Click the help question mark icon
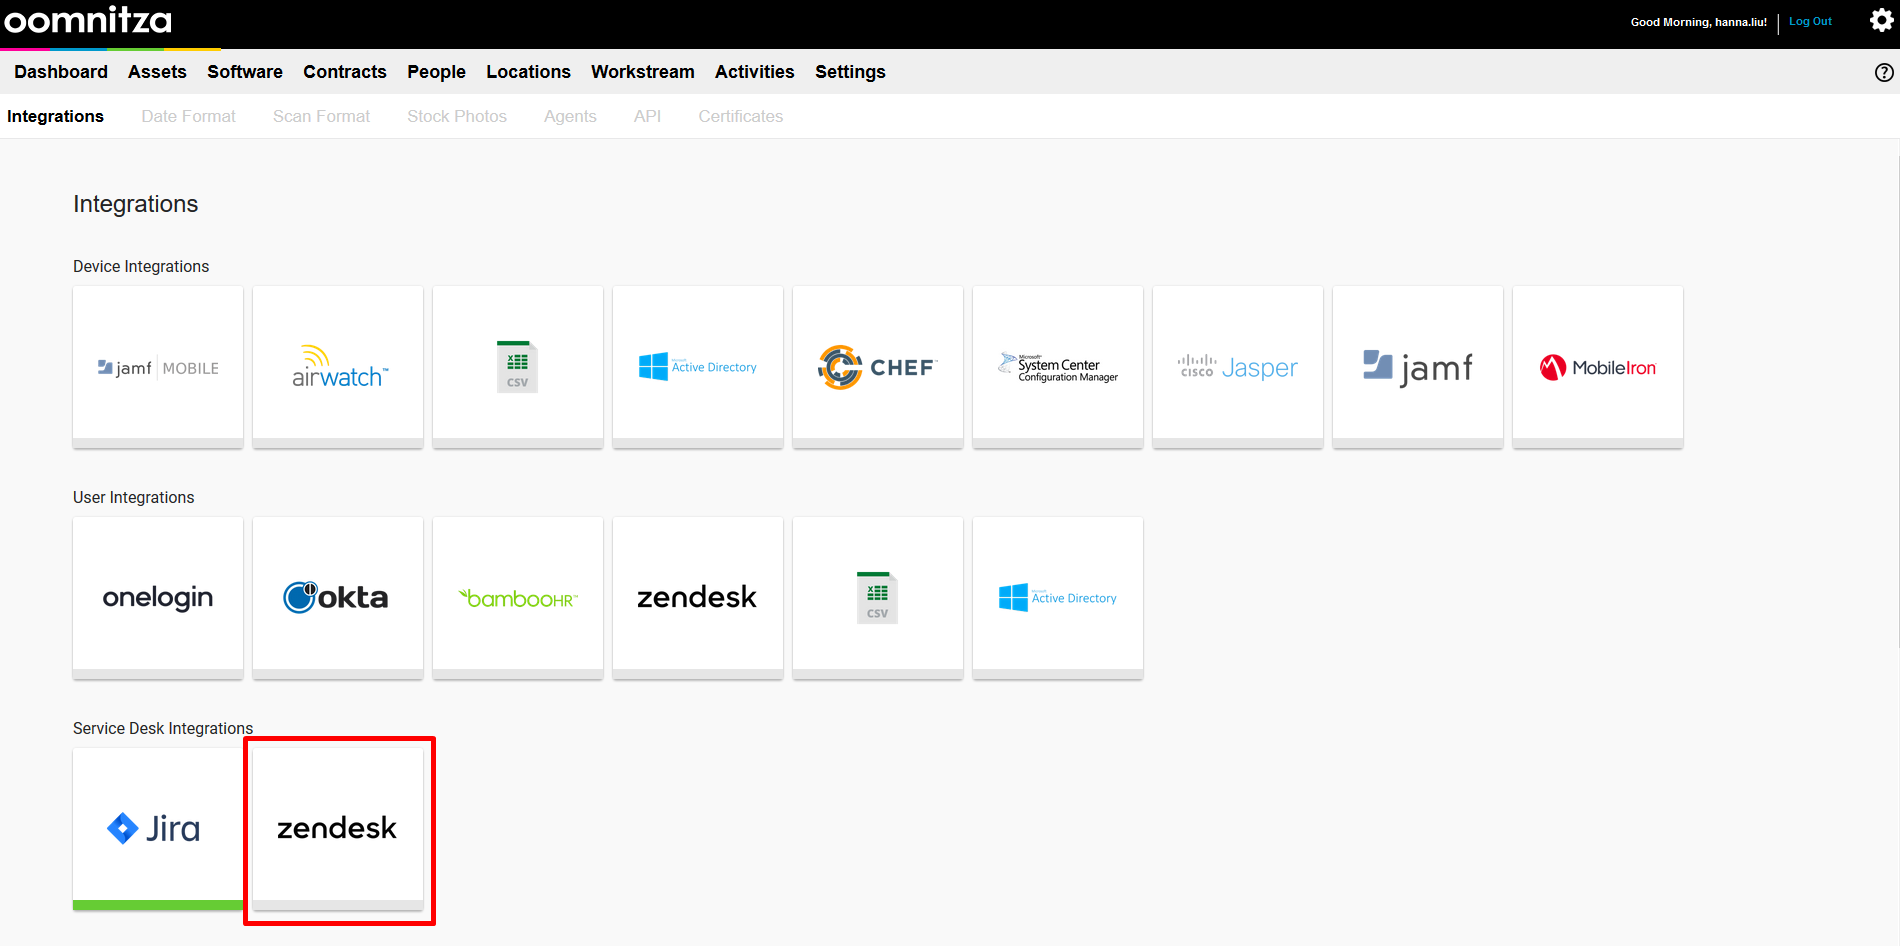The width and height of the screenshot is (1900, 946). [1884, 72]
